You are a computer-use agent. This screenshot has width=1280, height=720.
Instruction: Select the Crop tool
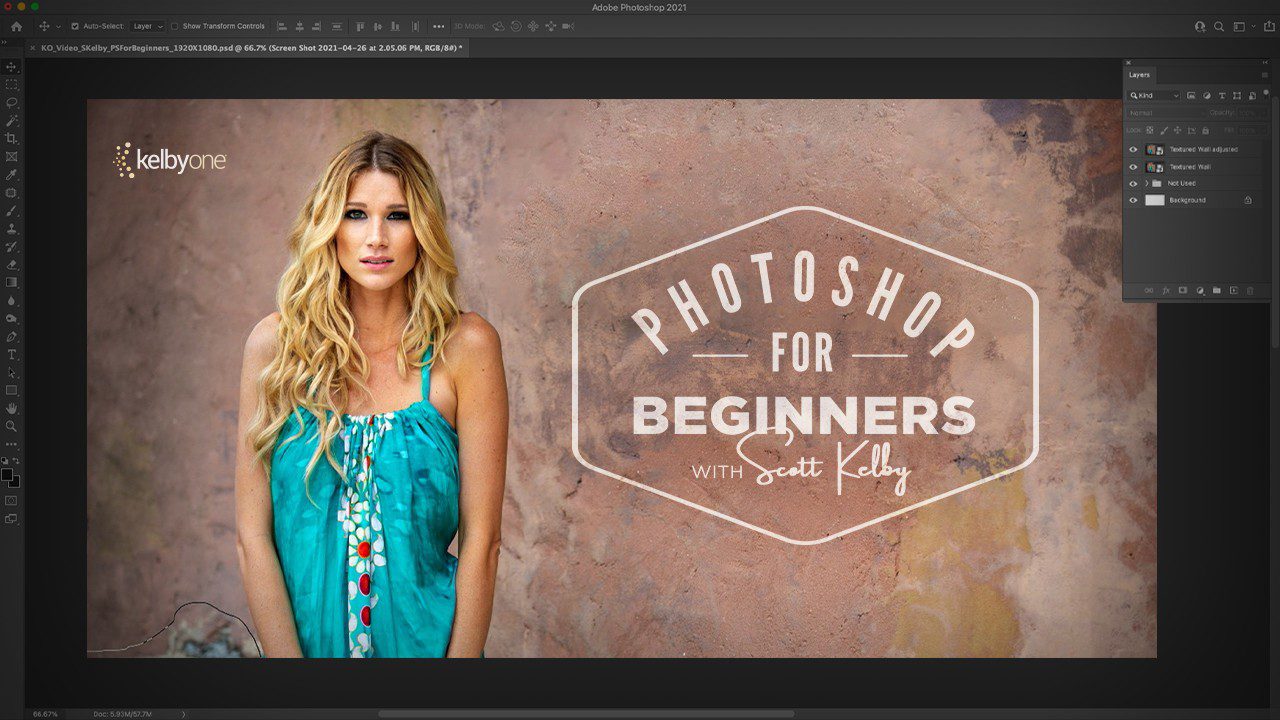12,139
